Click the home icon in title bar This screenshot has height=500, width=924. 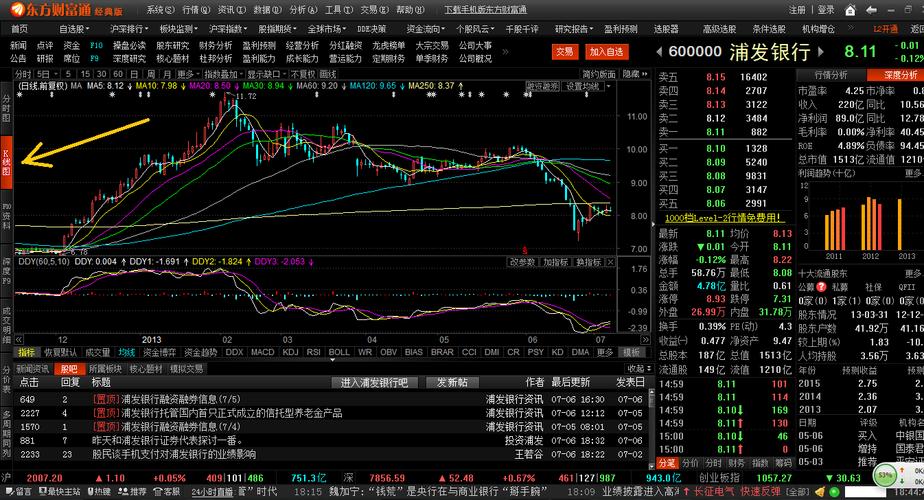point(850,10)
